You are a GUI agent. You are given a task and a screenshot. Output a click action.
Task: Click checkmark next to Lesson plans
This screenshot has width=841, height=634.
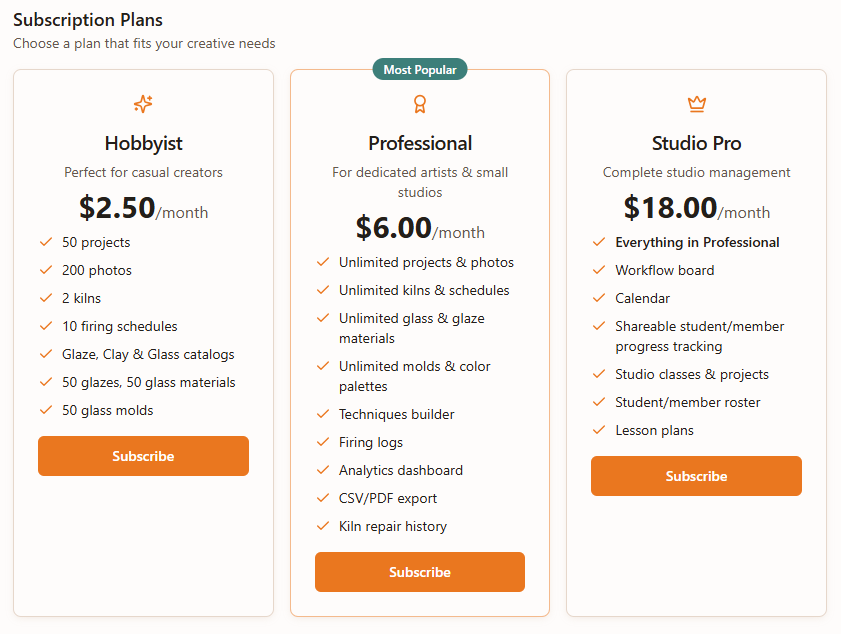coord(599,430)
